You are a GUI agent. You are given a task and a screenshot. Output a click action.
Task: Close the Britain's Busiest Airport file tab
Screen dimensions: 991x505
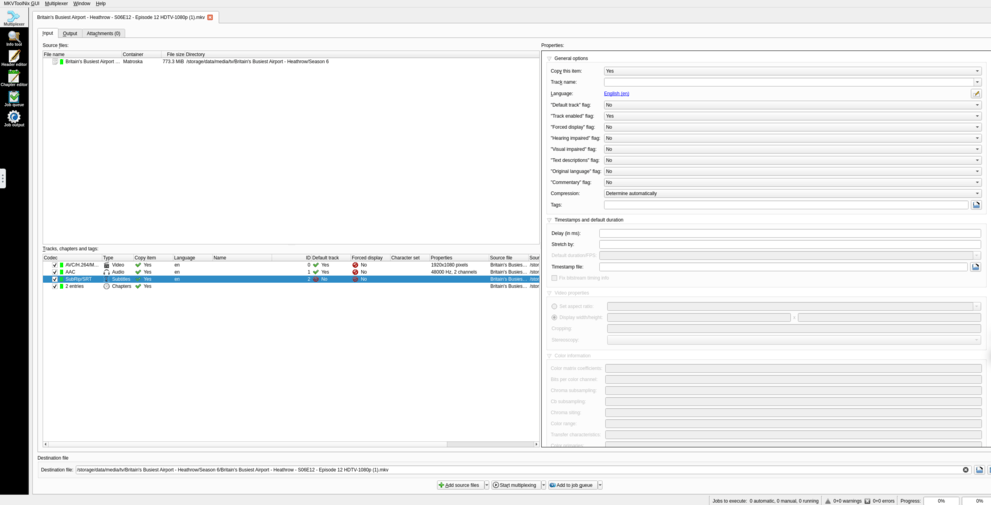click(x=210, y=17)
